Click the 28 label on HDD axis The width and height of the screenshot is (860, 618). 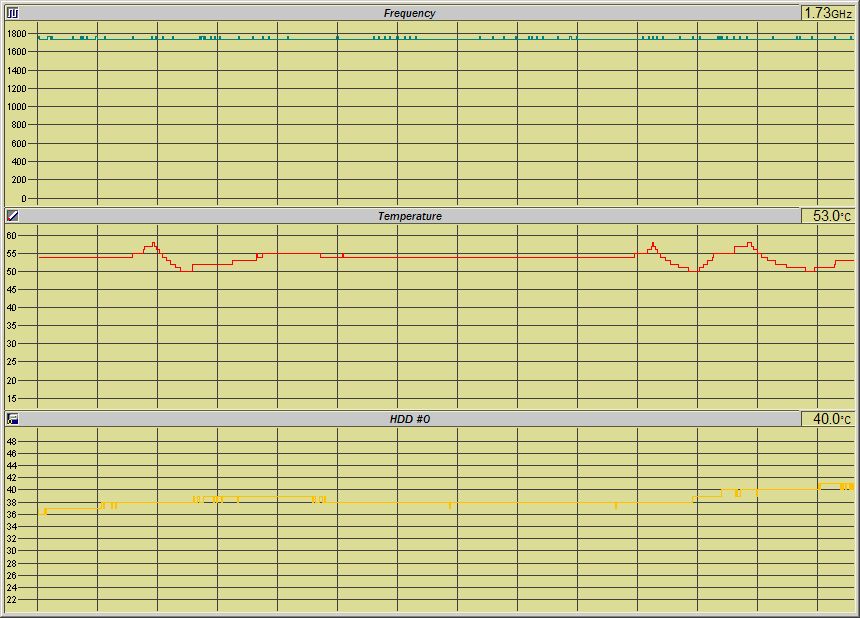(x=12, y=563)
